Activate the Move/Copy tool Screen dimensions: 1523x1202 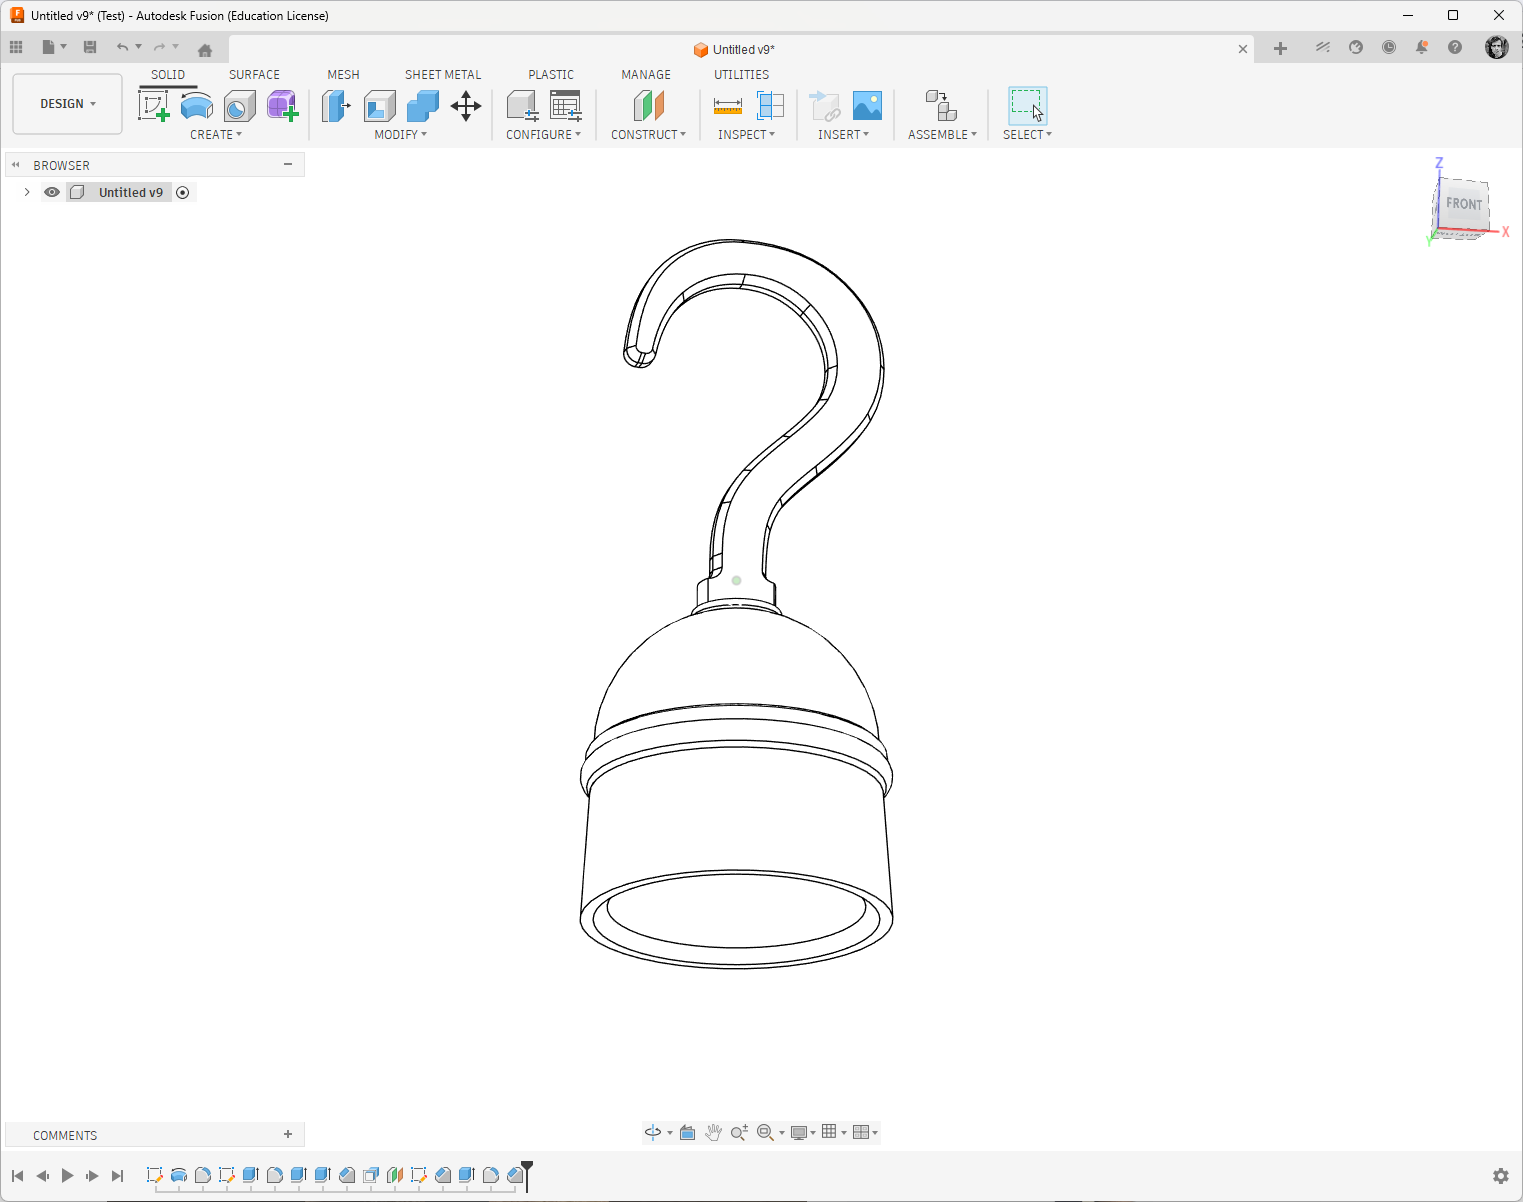tap(466, 105)
